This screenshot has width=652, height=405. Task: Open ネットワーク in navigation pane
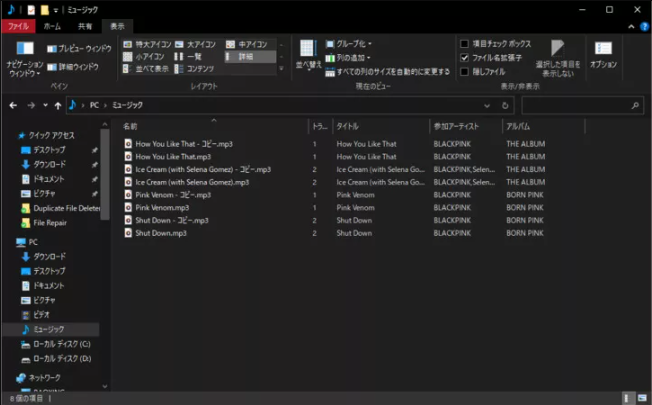click(38, 378)
